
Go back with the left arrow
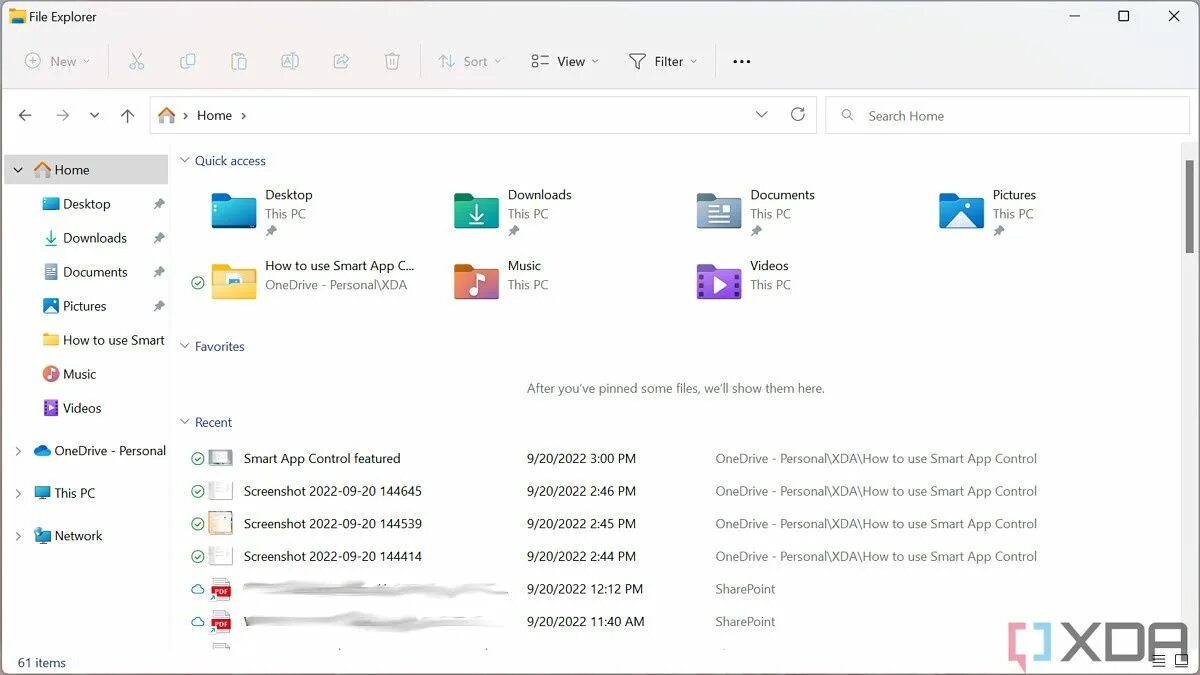tap(26, 115)
